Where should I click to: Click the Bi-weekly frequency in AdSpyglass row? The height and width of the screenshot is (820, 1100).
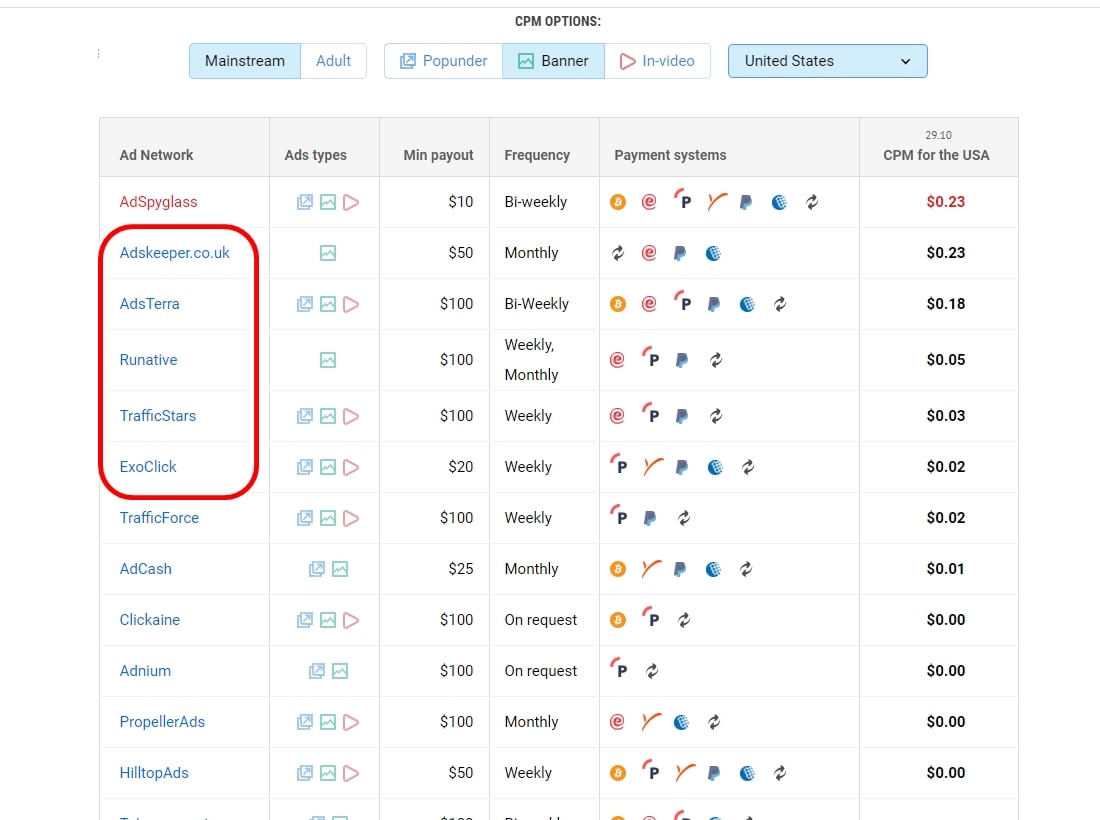536,202
